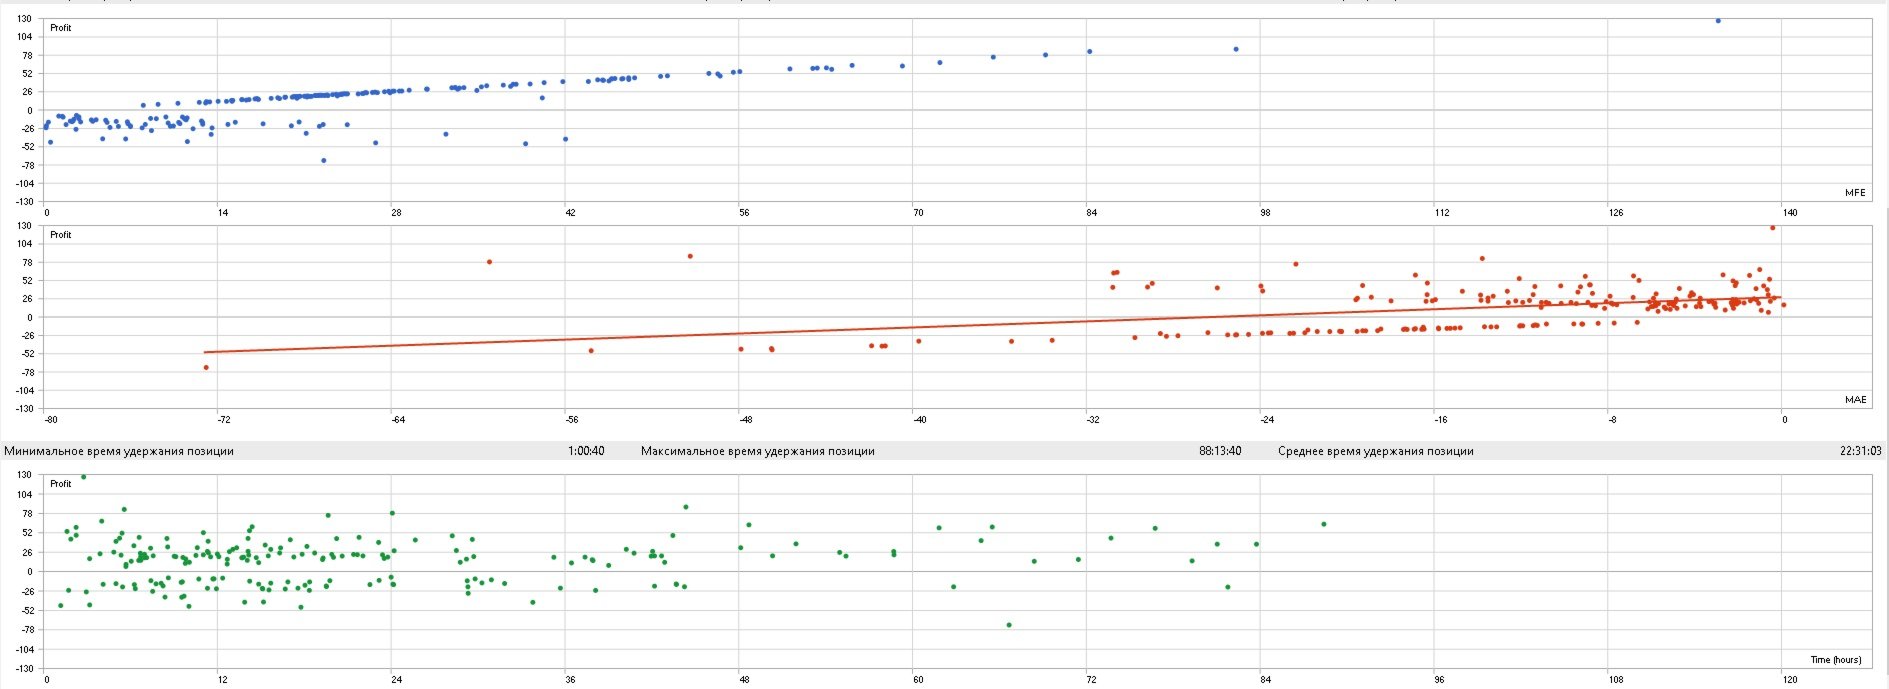Click the 140 tick label on MFE axis
Viewport: 1889px width, 689px height.
(x=1790, y=213)
